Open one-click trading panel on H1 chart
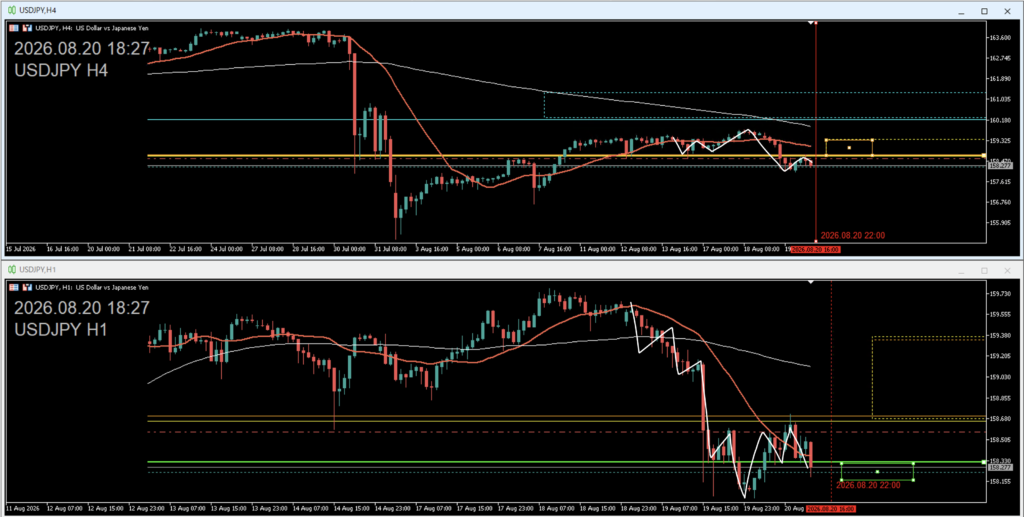Image resolution: width=1024 pixels, height=517 pixels. (x=14, y=287)
